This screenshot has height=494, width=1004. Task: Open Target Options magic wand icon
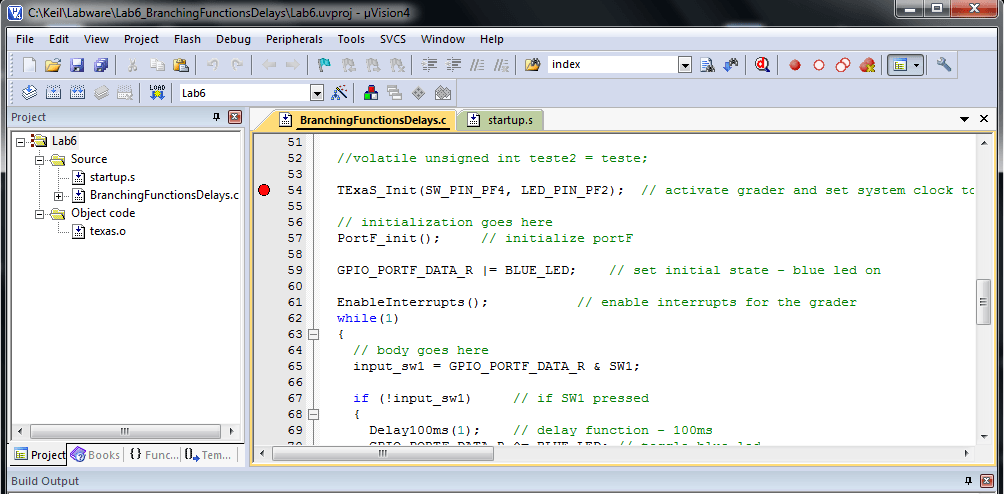[x=339, y=93]
